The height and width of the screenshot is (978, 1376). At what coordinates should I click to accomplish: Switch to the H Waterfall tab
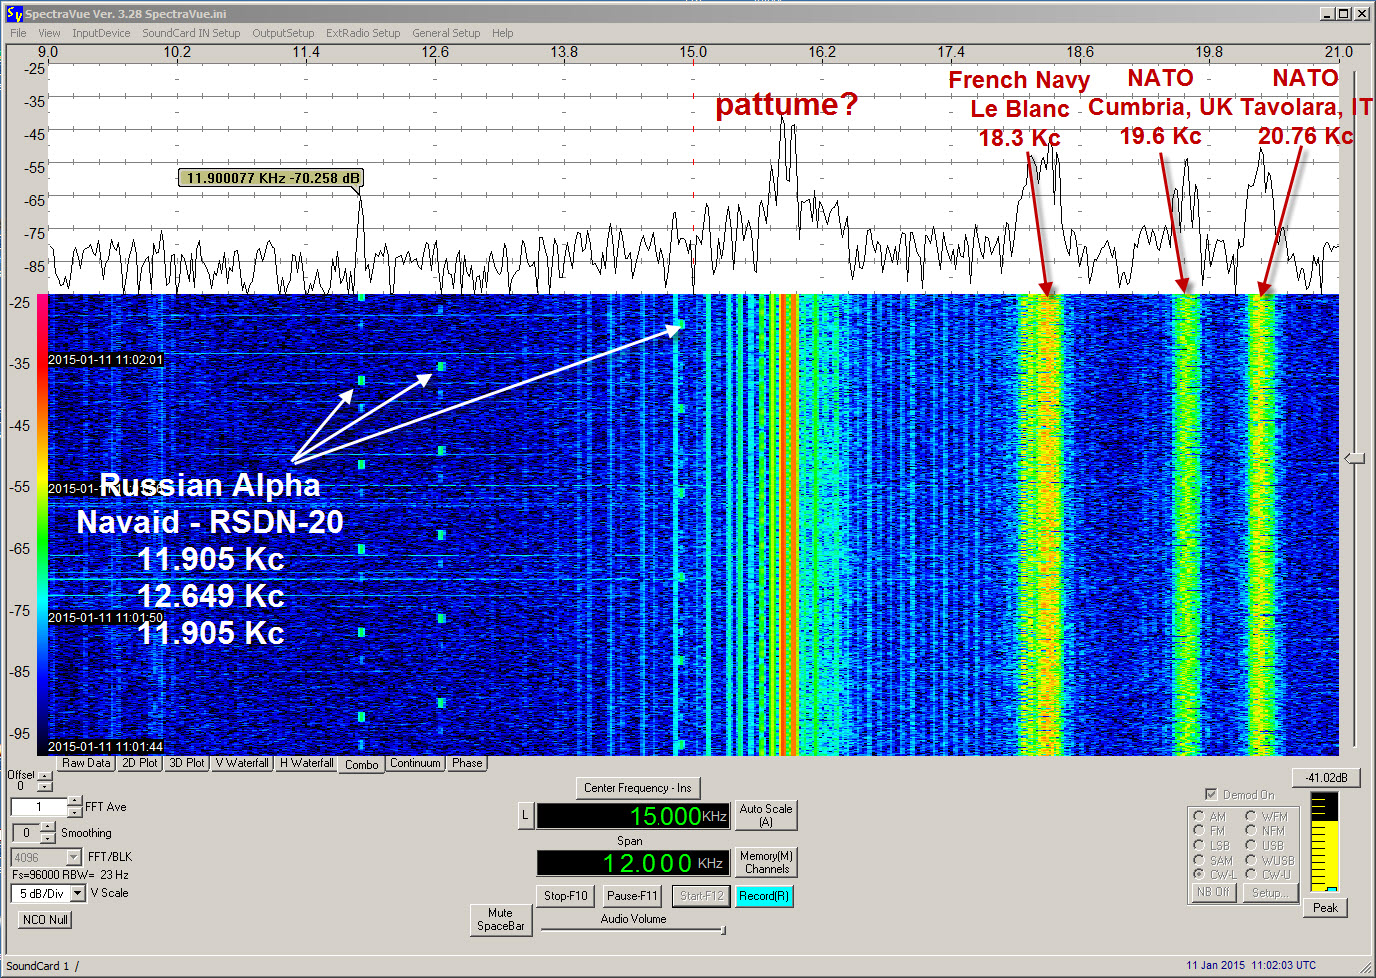pyautogui.click(x=306, y=763)
